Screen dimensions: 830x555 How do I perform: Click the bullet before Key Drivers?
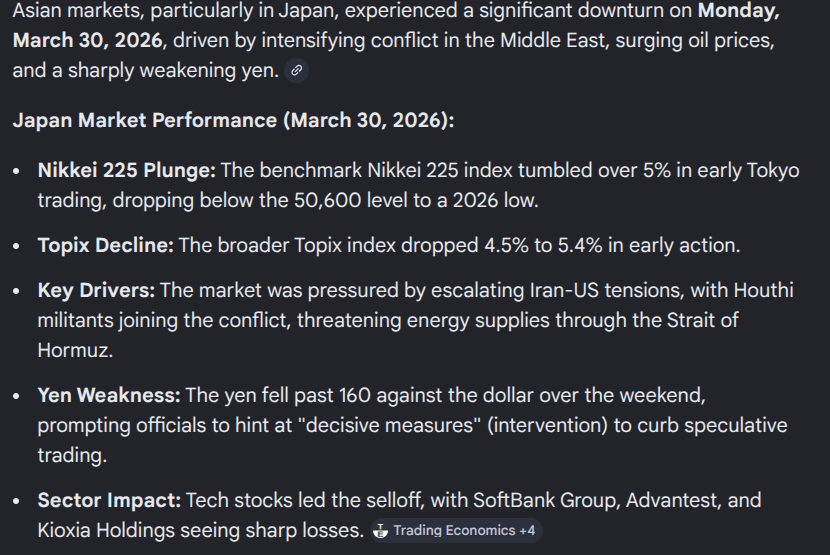pos(16,292)
